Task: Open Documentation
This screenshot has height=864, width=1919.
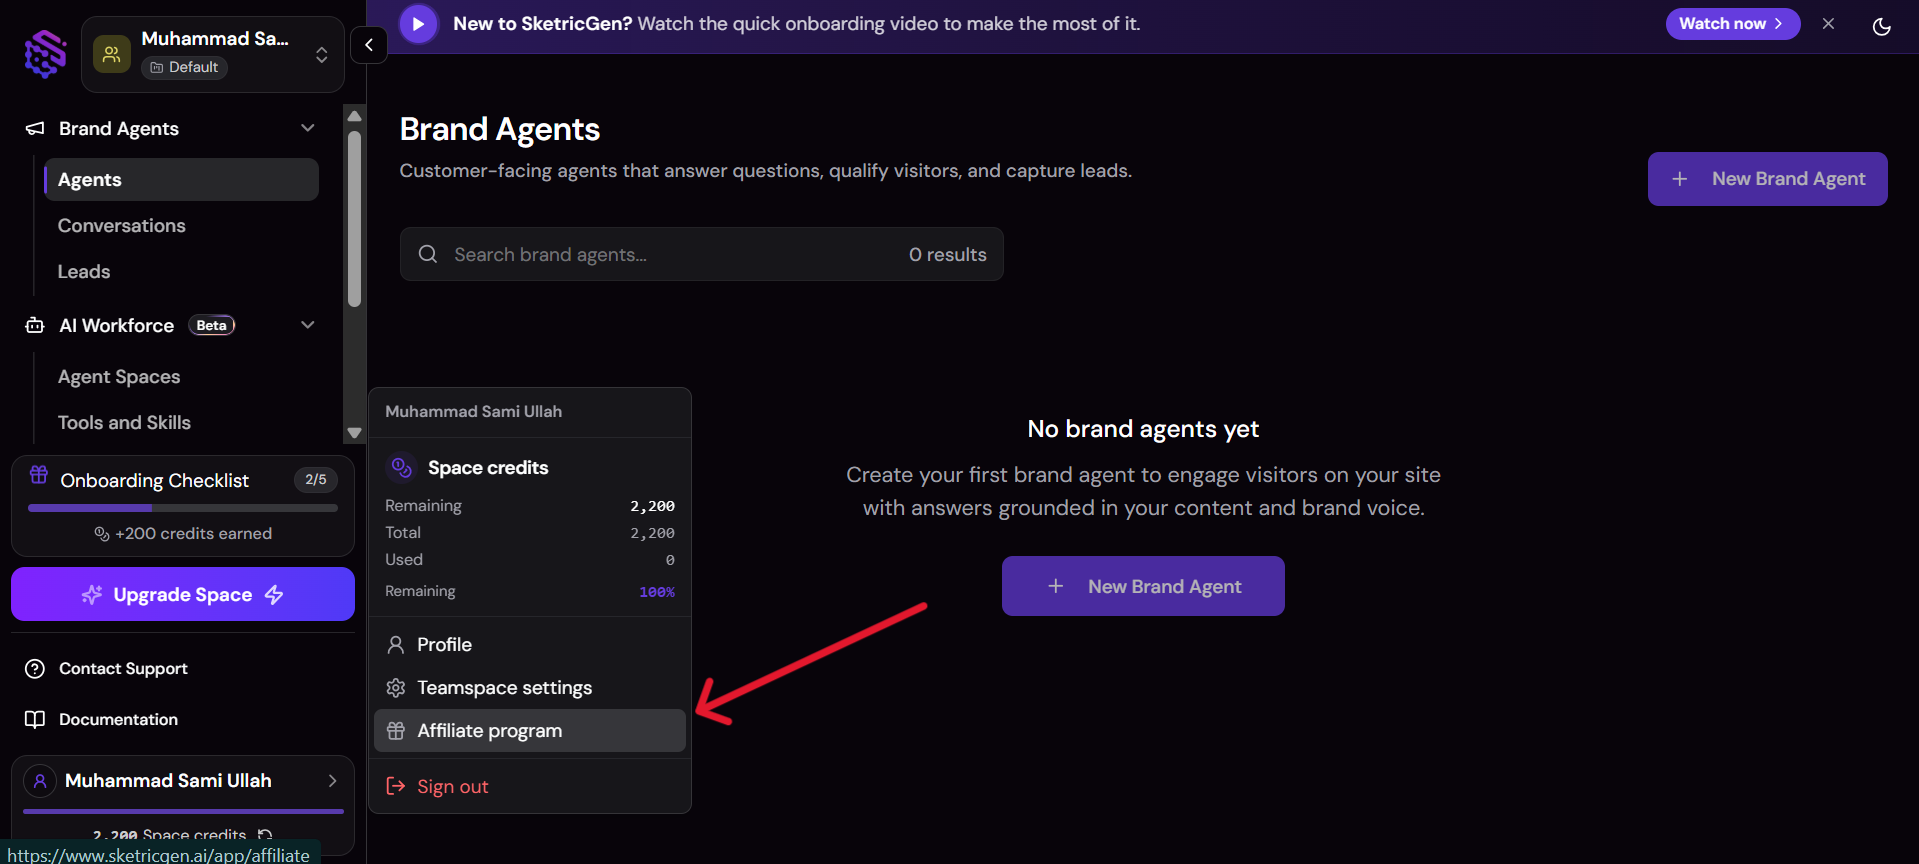Action: point(118,720)
